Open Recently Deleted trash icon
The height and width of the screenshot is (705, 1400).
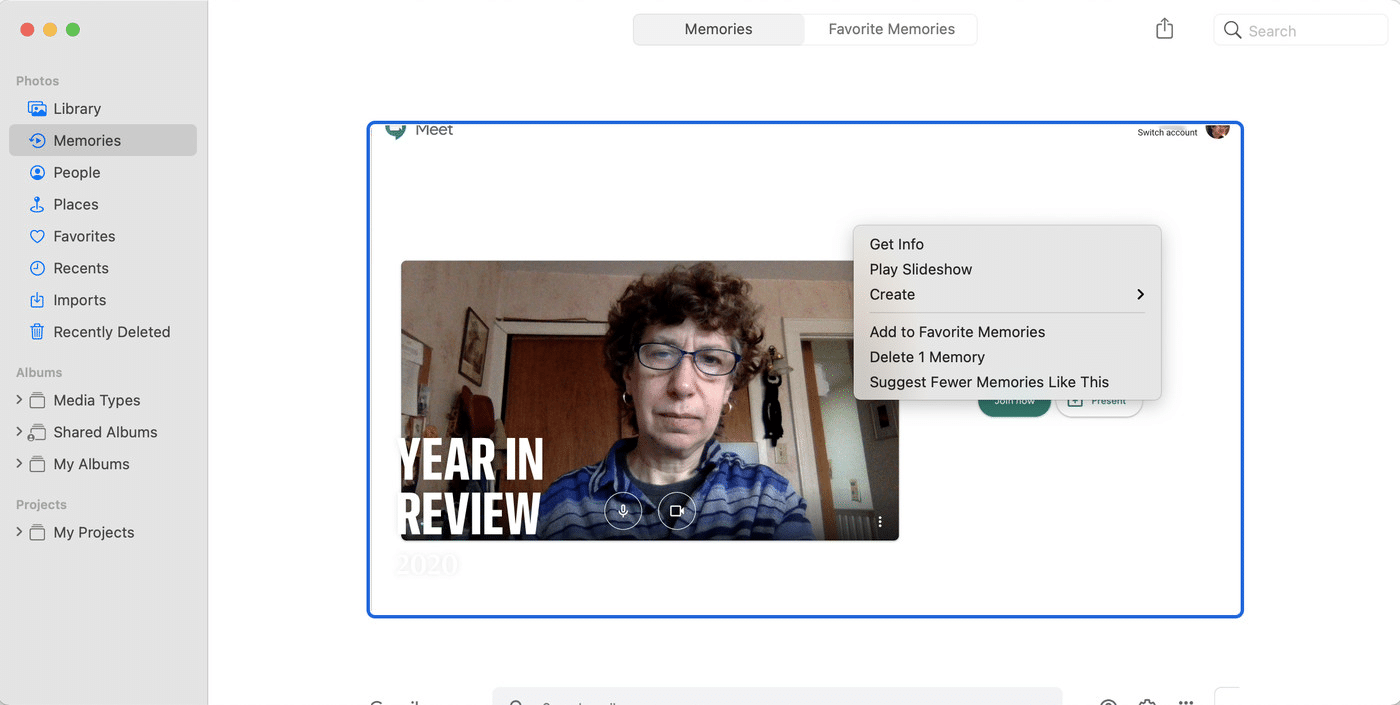click(37, 333)
